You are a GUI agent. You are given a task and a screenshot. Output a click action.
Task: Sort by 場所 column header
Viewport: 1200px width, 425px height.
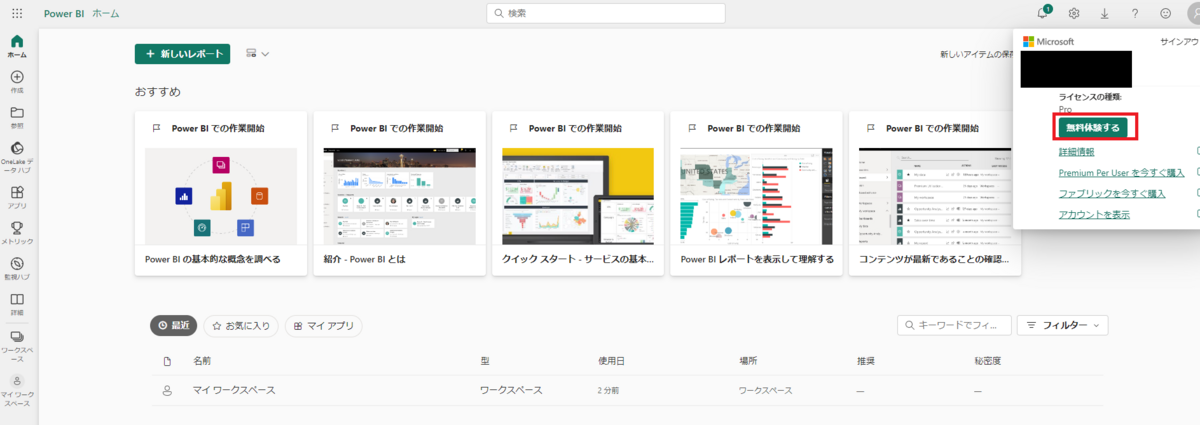pyautogui.click(x=748, y=360)
